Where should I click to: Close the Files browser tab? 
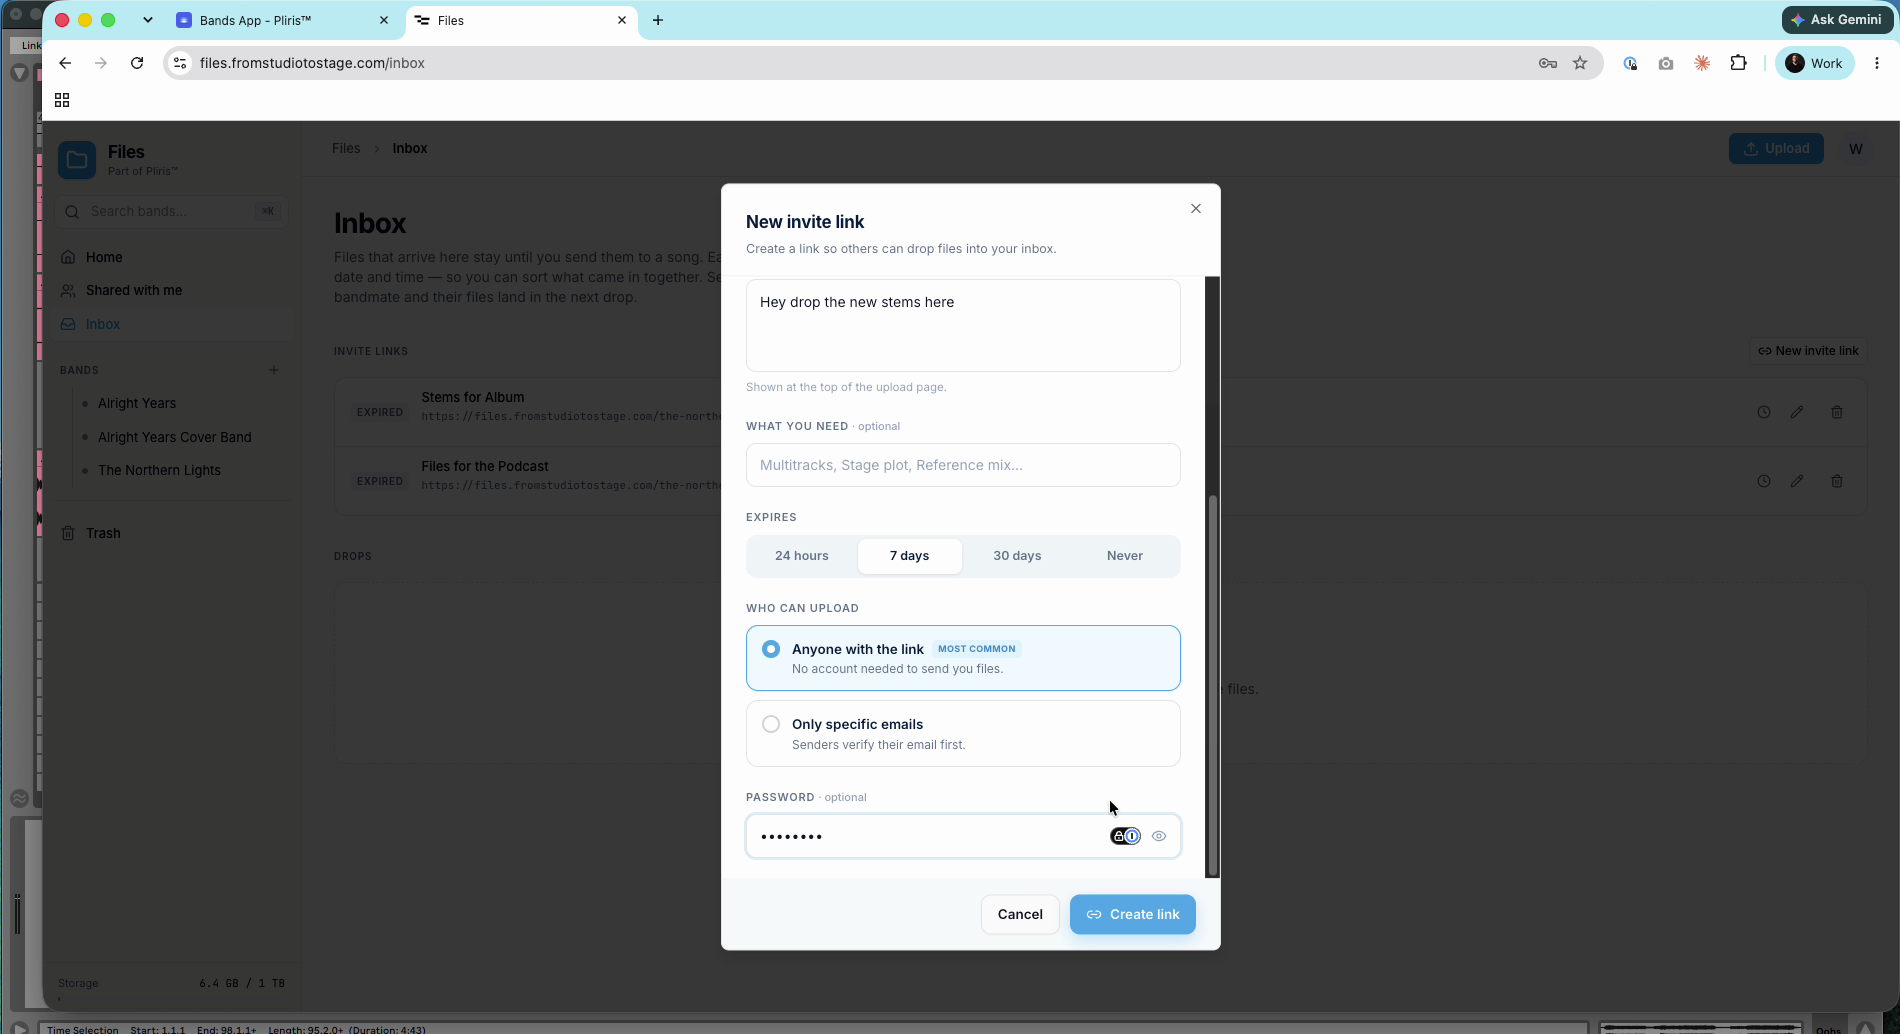[622, 20]
